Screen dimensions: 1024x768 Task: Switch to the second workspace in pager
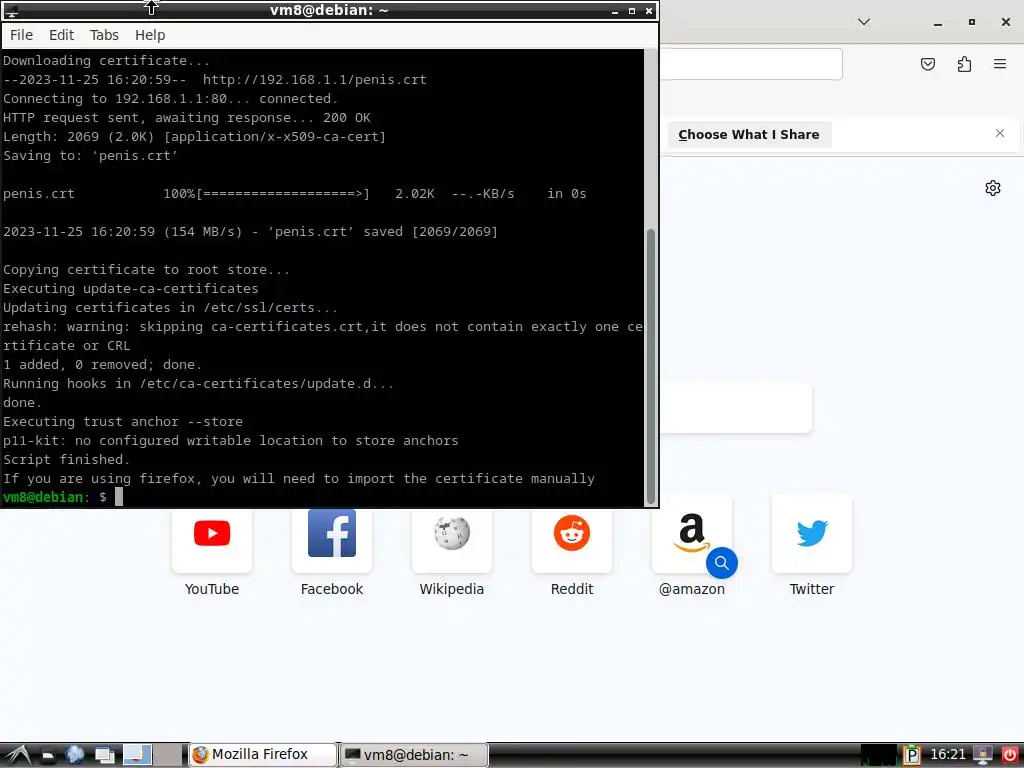coord(168,755)
